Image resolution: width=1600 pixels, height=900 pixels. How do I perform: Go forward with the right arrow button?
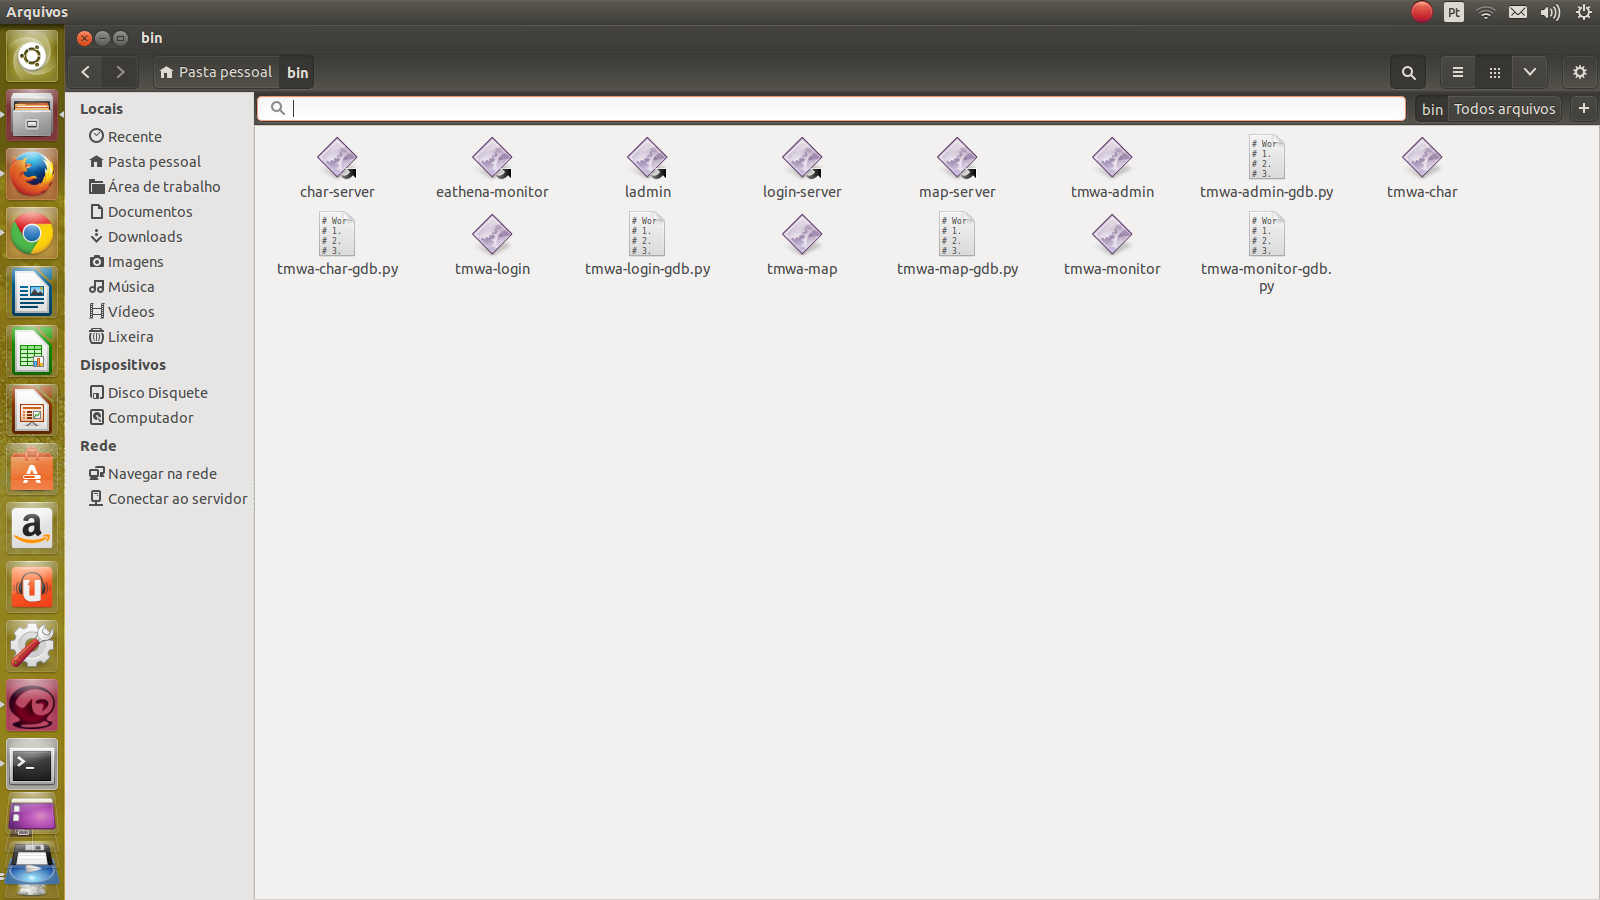120,72
